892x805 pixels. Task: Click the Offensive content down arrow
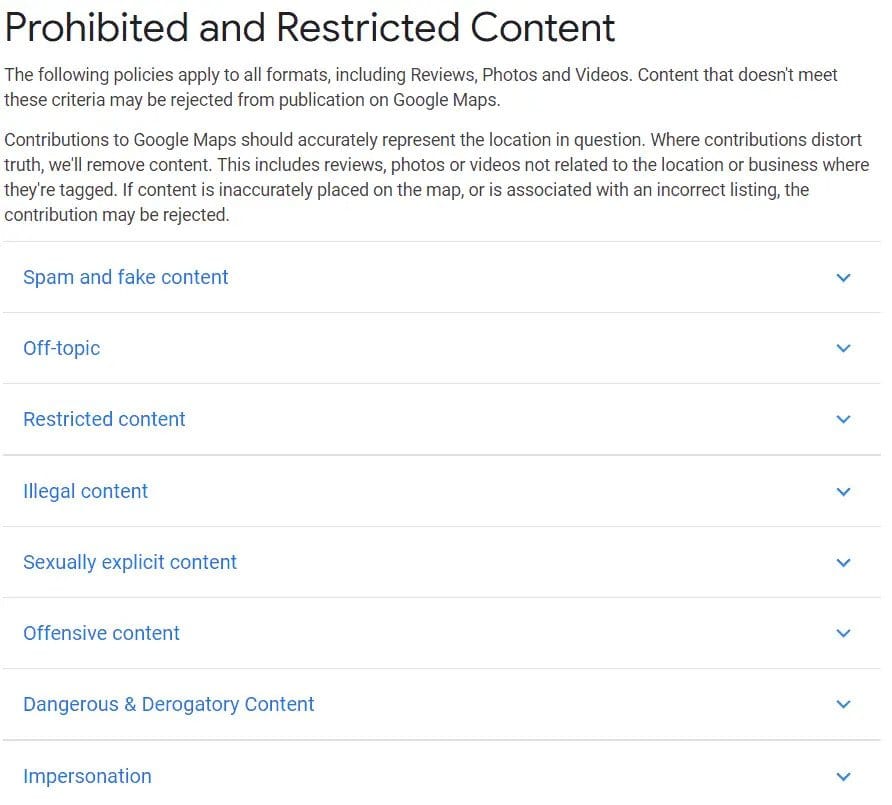click(x=843, y=634)
